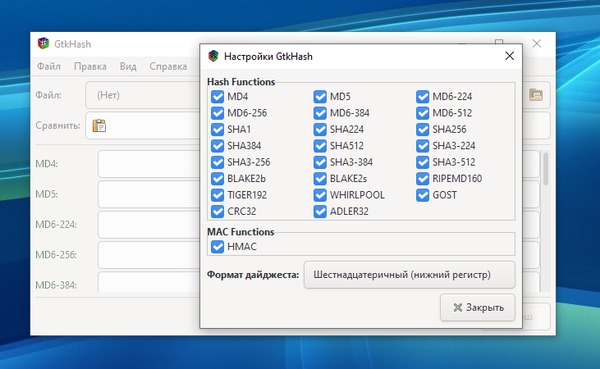Disable the SHA3-512 checkbox
This screenshot has width=600, height=369.
coord(422,162)
